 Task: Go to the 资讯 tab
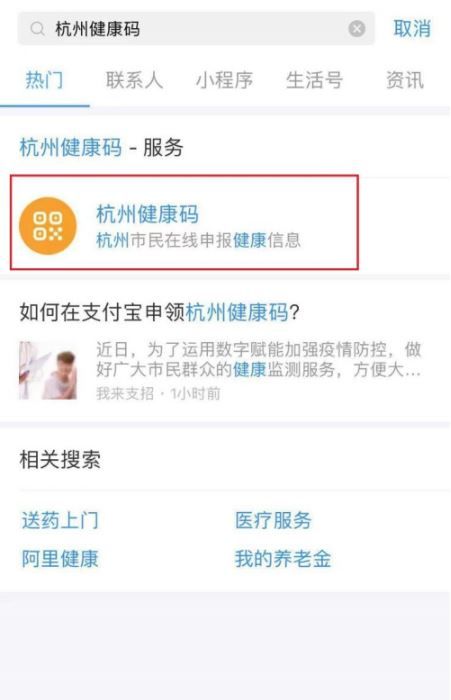405,80
